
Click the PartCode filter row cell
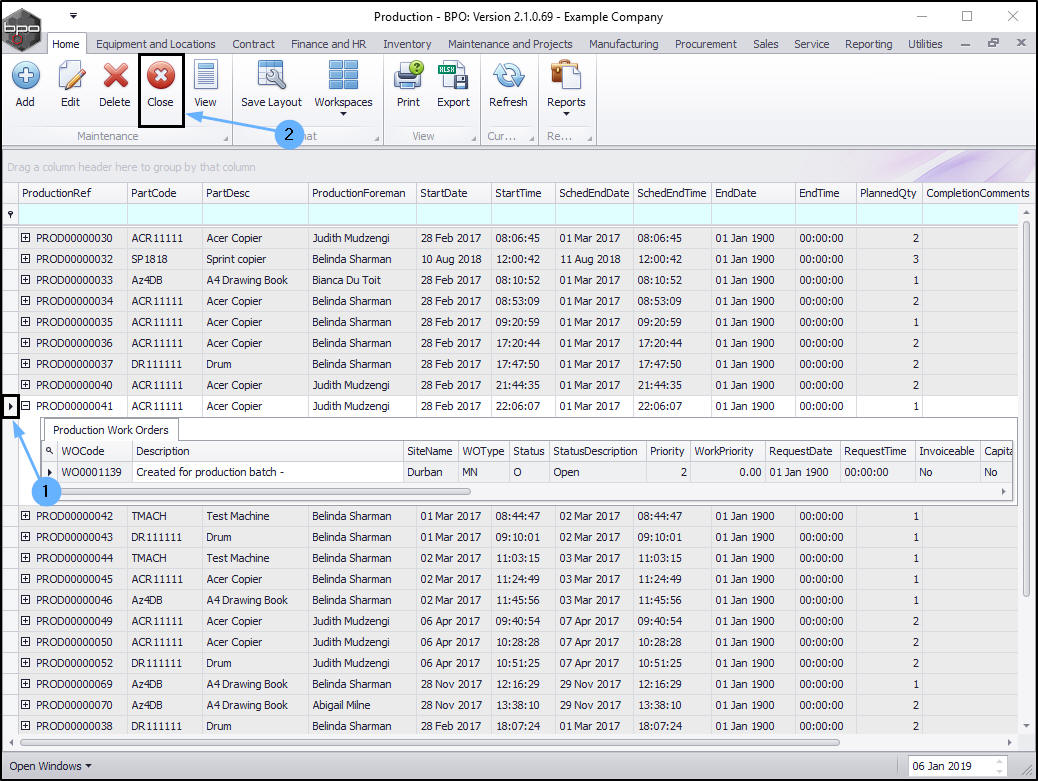[164, 214]
